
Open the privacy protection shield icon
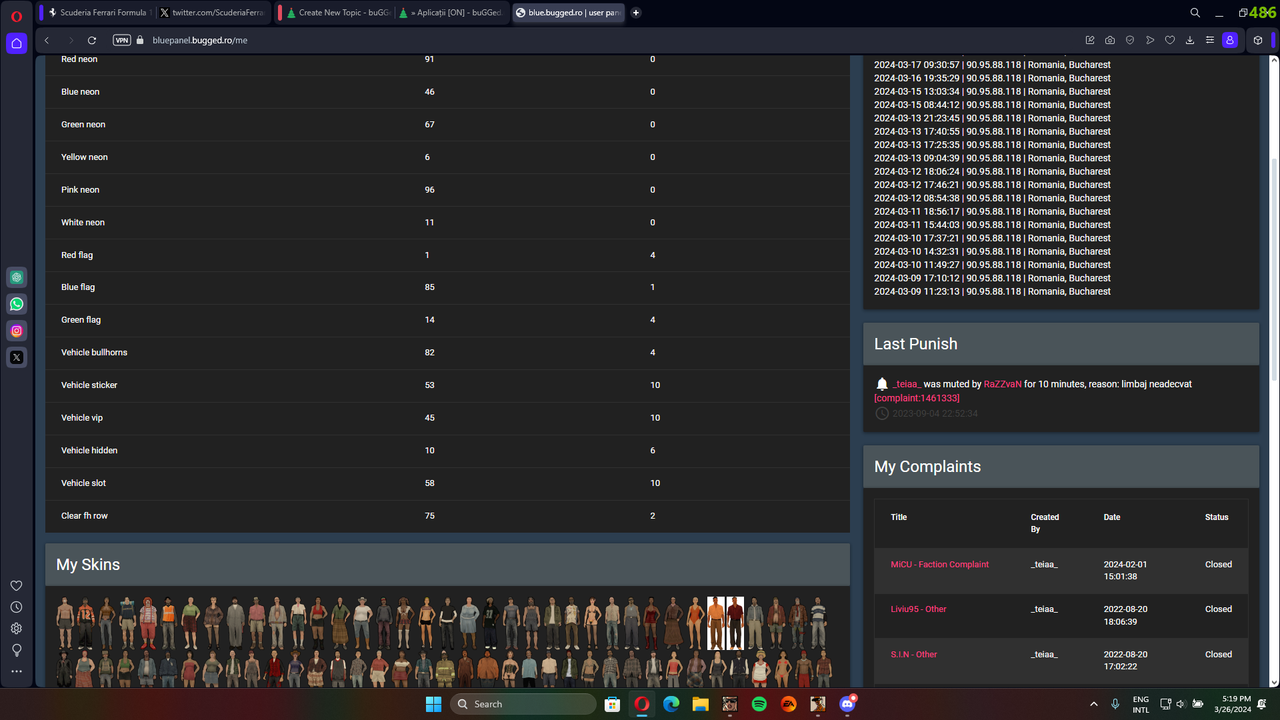coord(1130,40)
